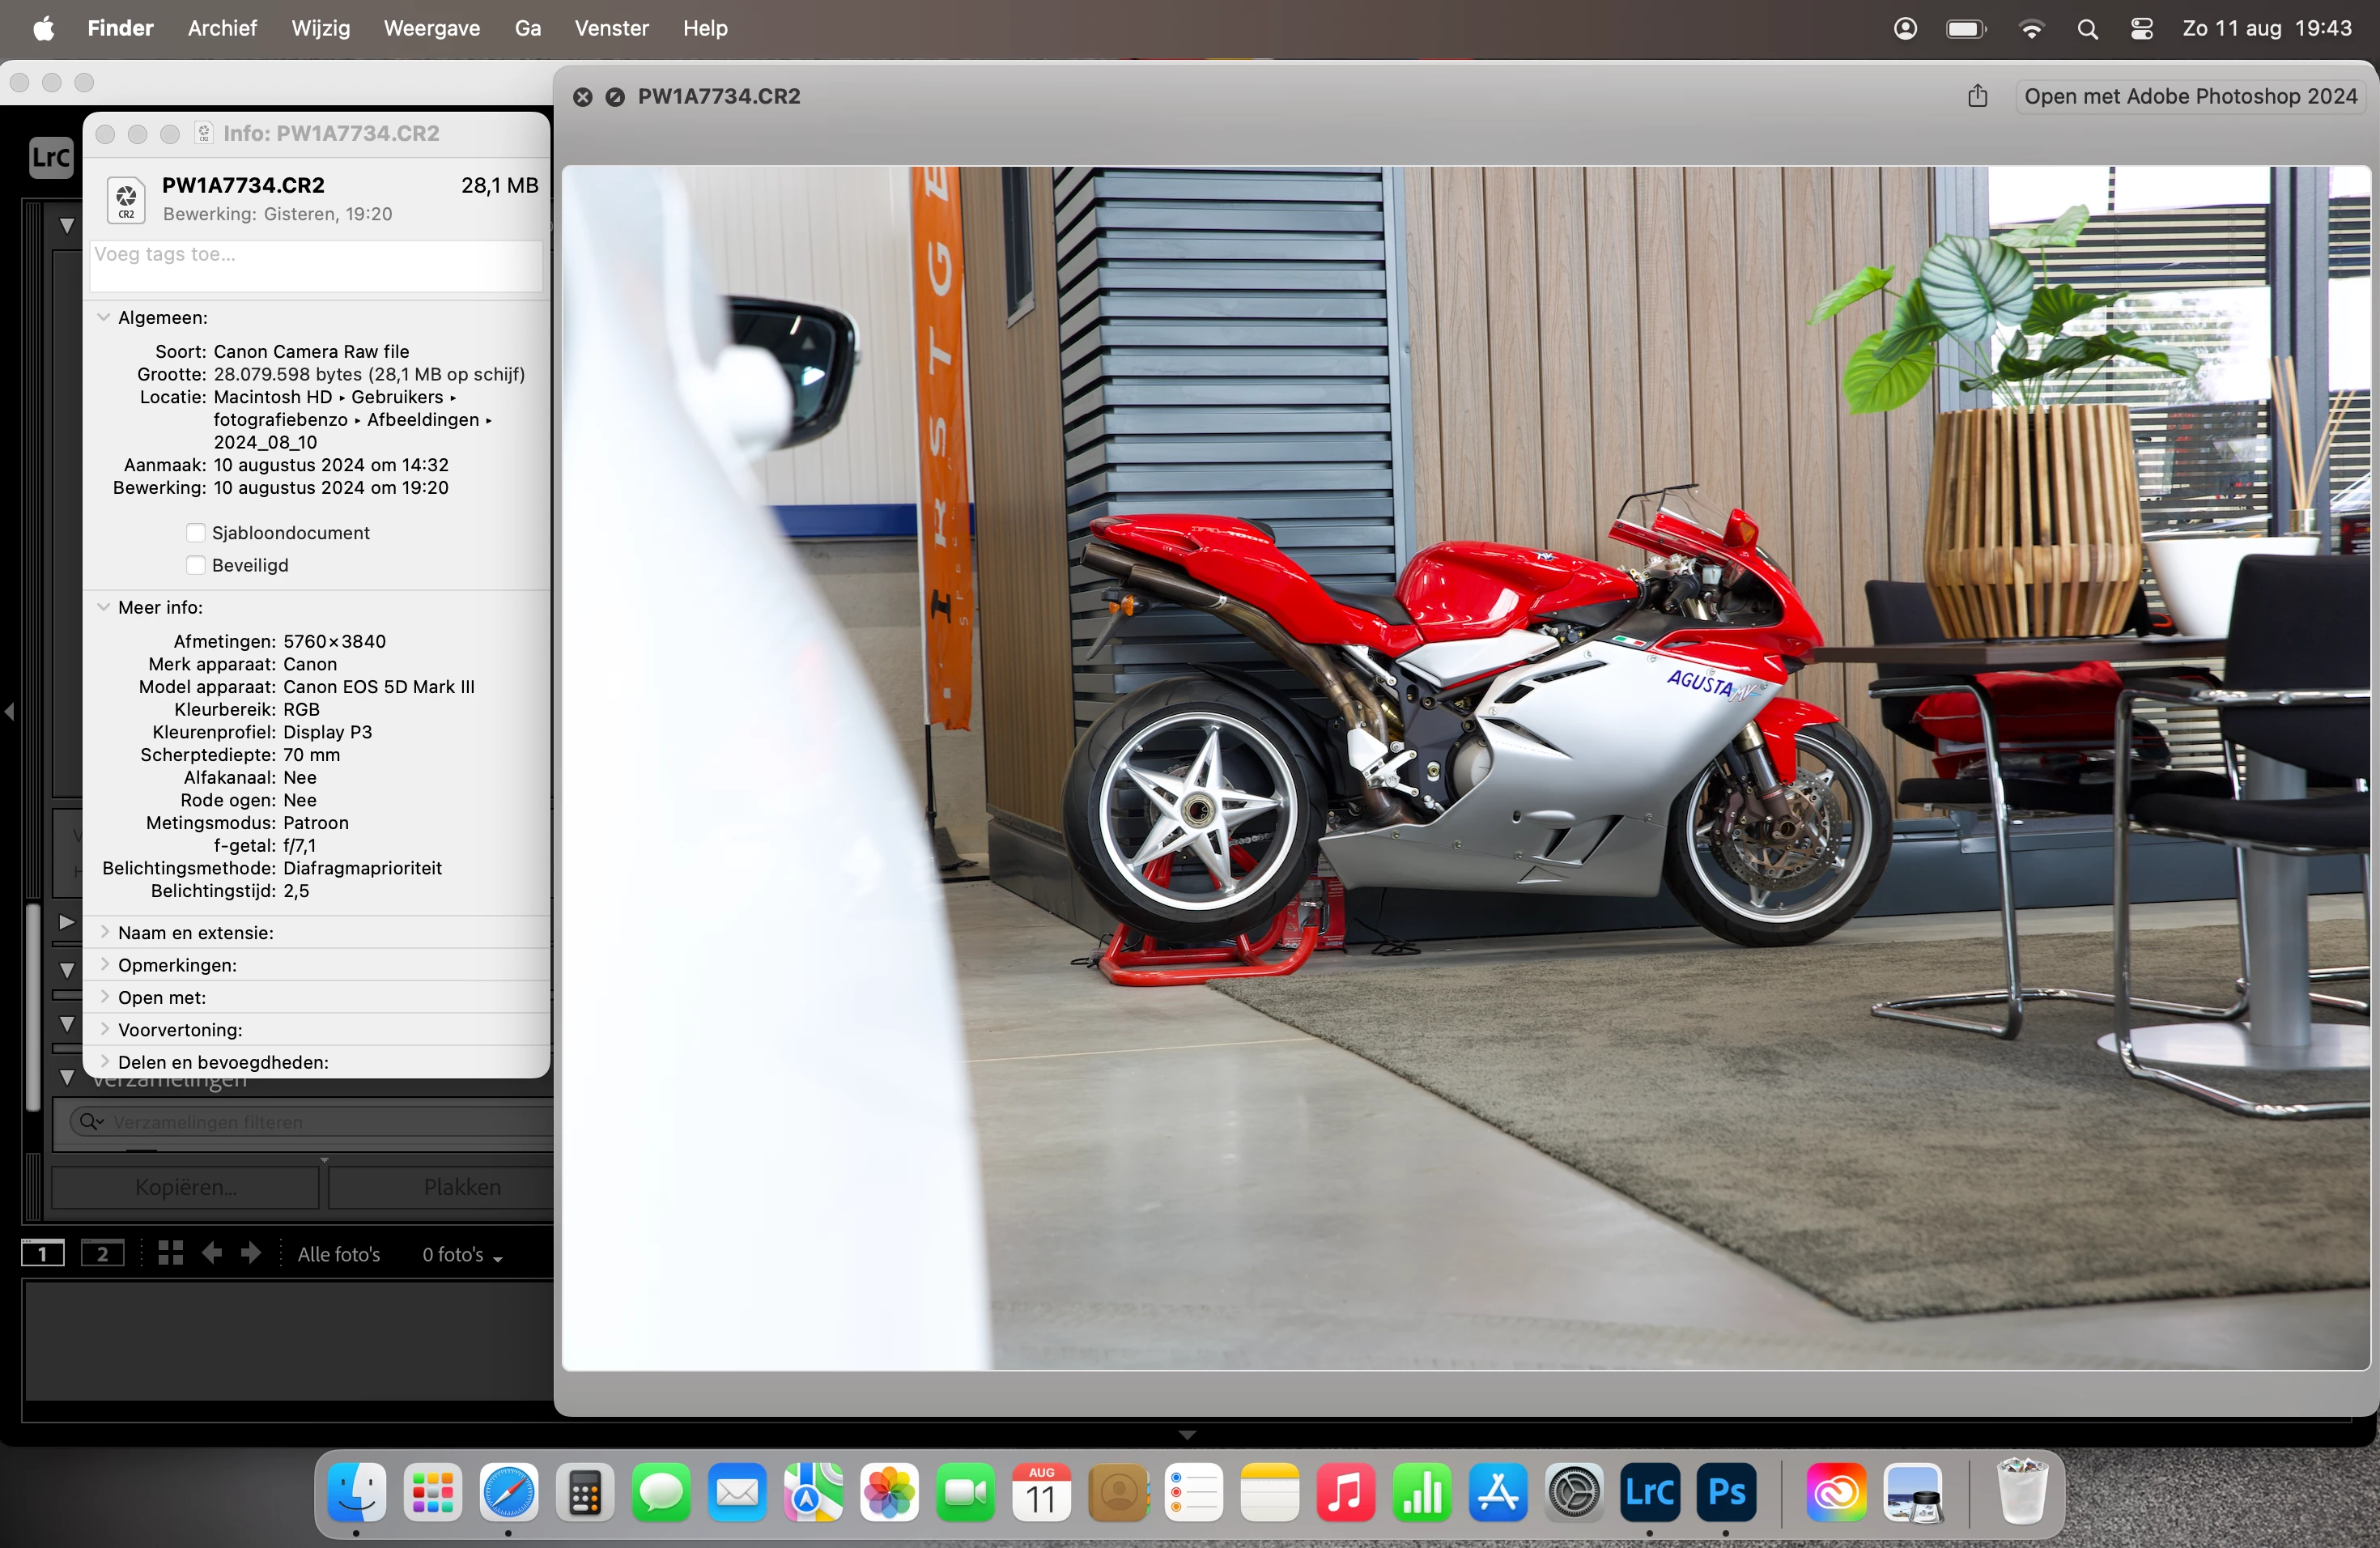The image size is (2380, 1548).
Task: Enable the Sjabloondocument checkbox
Action: point(196,533)
